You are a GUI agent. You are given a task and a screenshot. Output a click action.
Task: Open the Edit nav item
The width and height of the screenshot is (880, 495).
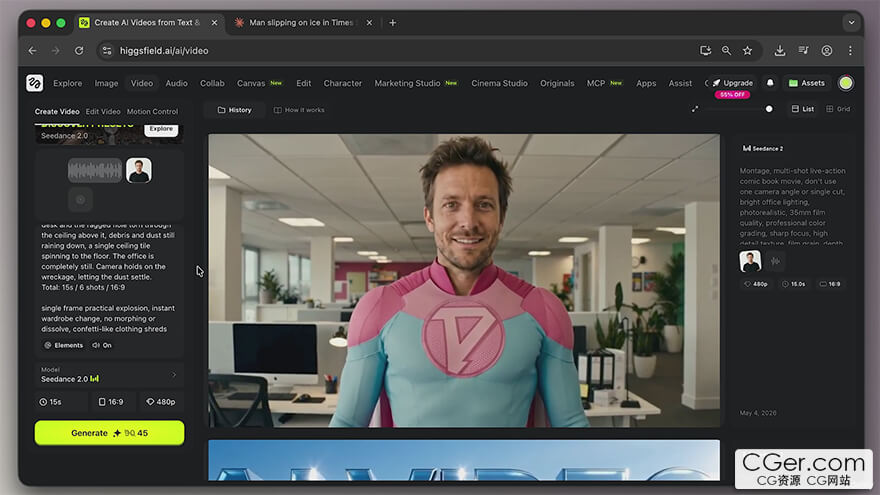coord(304,83)
